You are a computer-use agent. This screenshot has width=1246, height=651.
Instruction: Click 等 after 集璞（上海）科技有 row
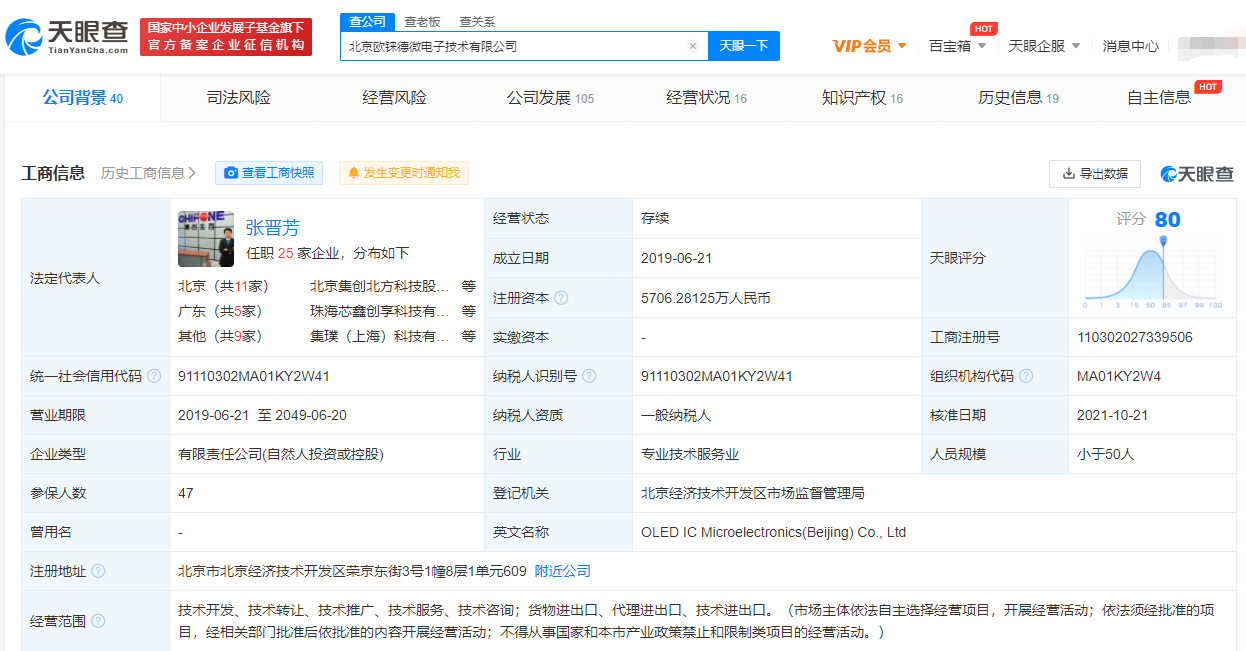coord(469,336)
